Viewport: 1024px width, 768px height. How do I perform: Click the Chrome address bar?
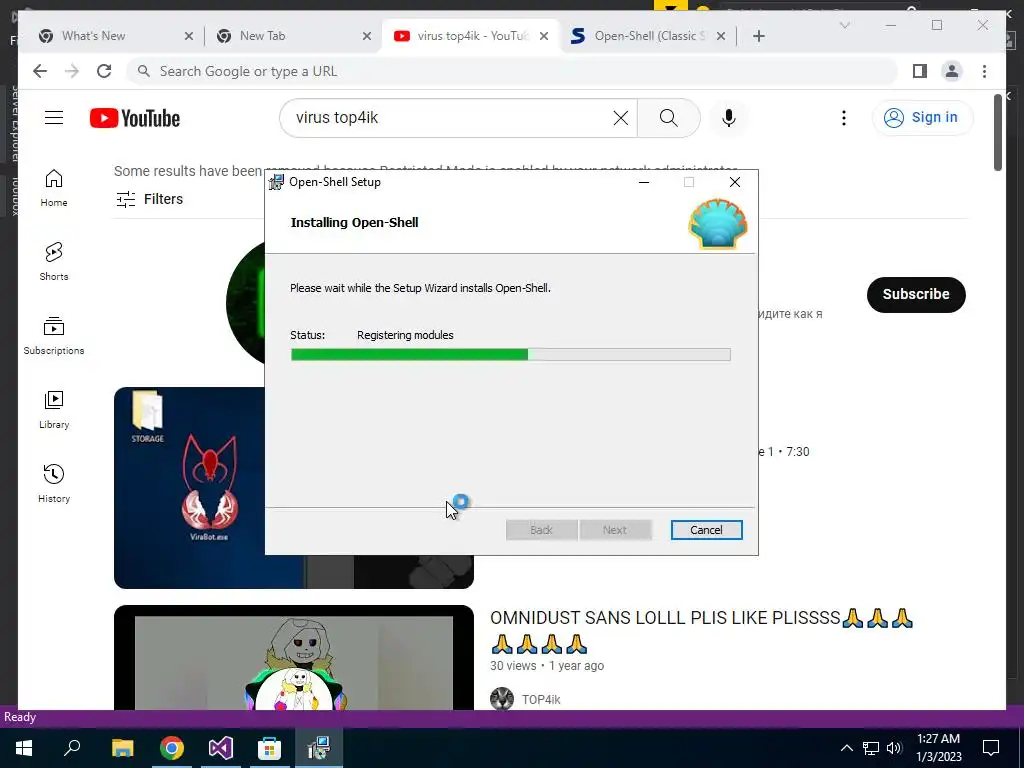tap(513, 71)
